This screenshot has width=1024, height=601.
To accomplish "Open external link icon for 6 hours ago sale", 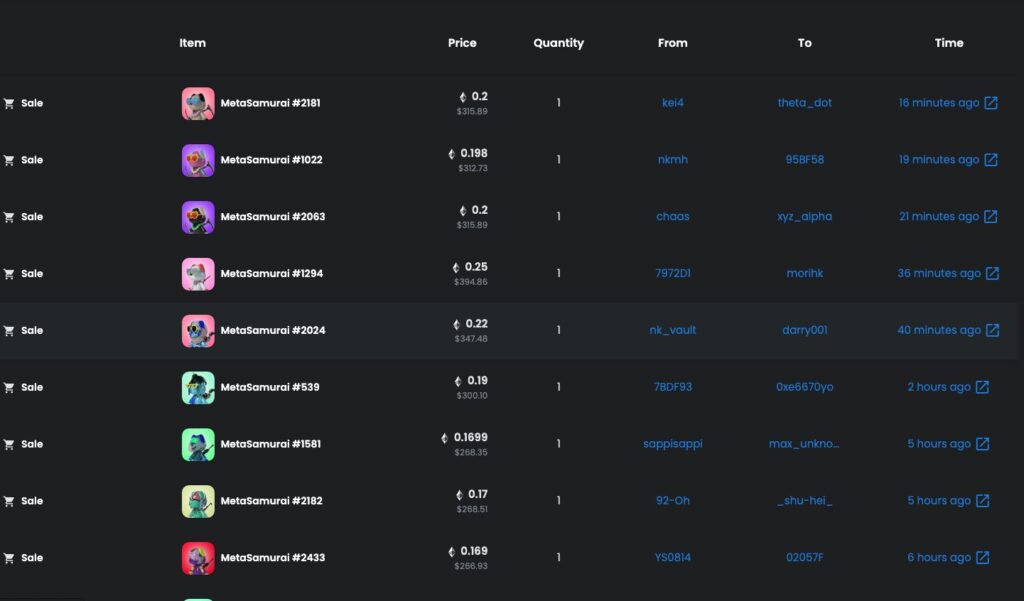I will click(x=982, y=558).
